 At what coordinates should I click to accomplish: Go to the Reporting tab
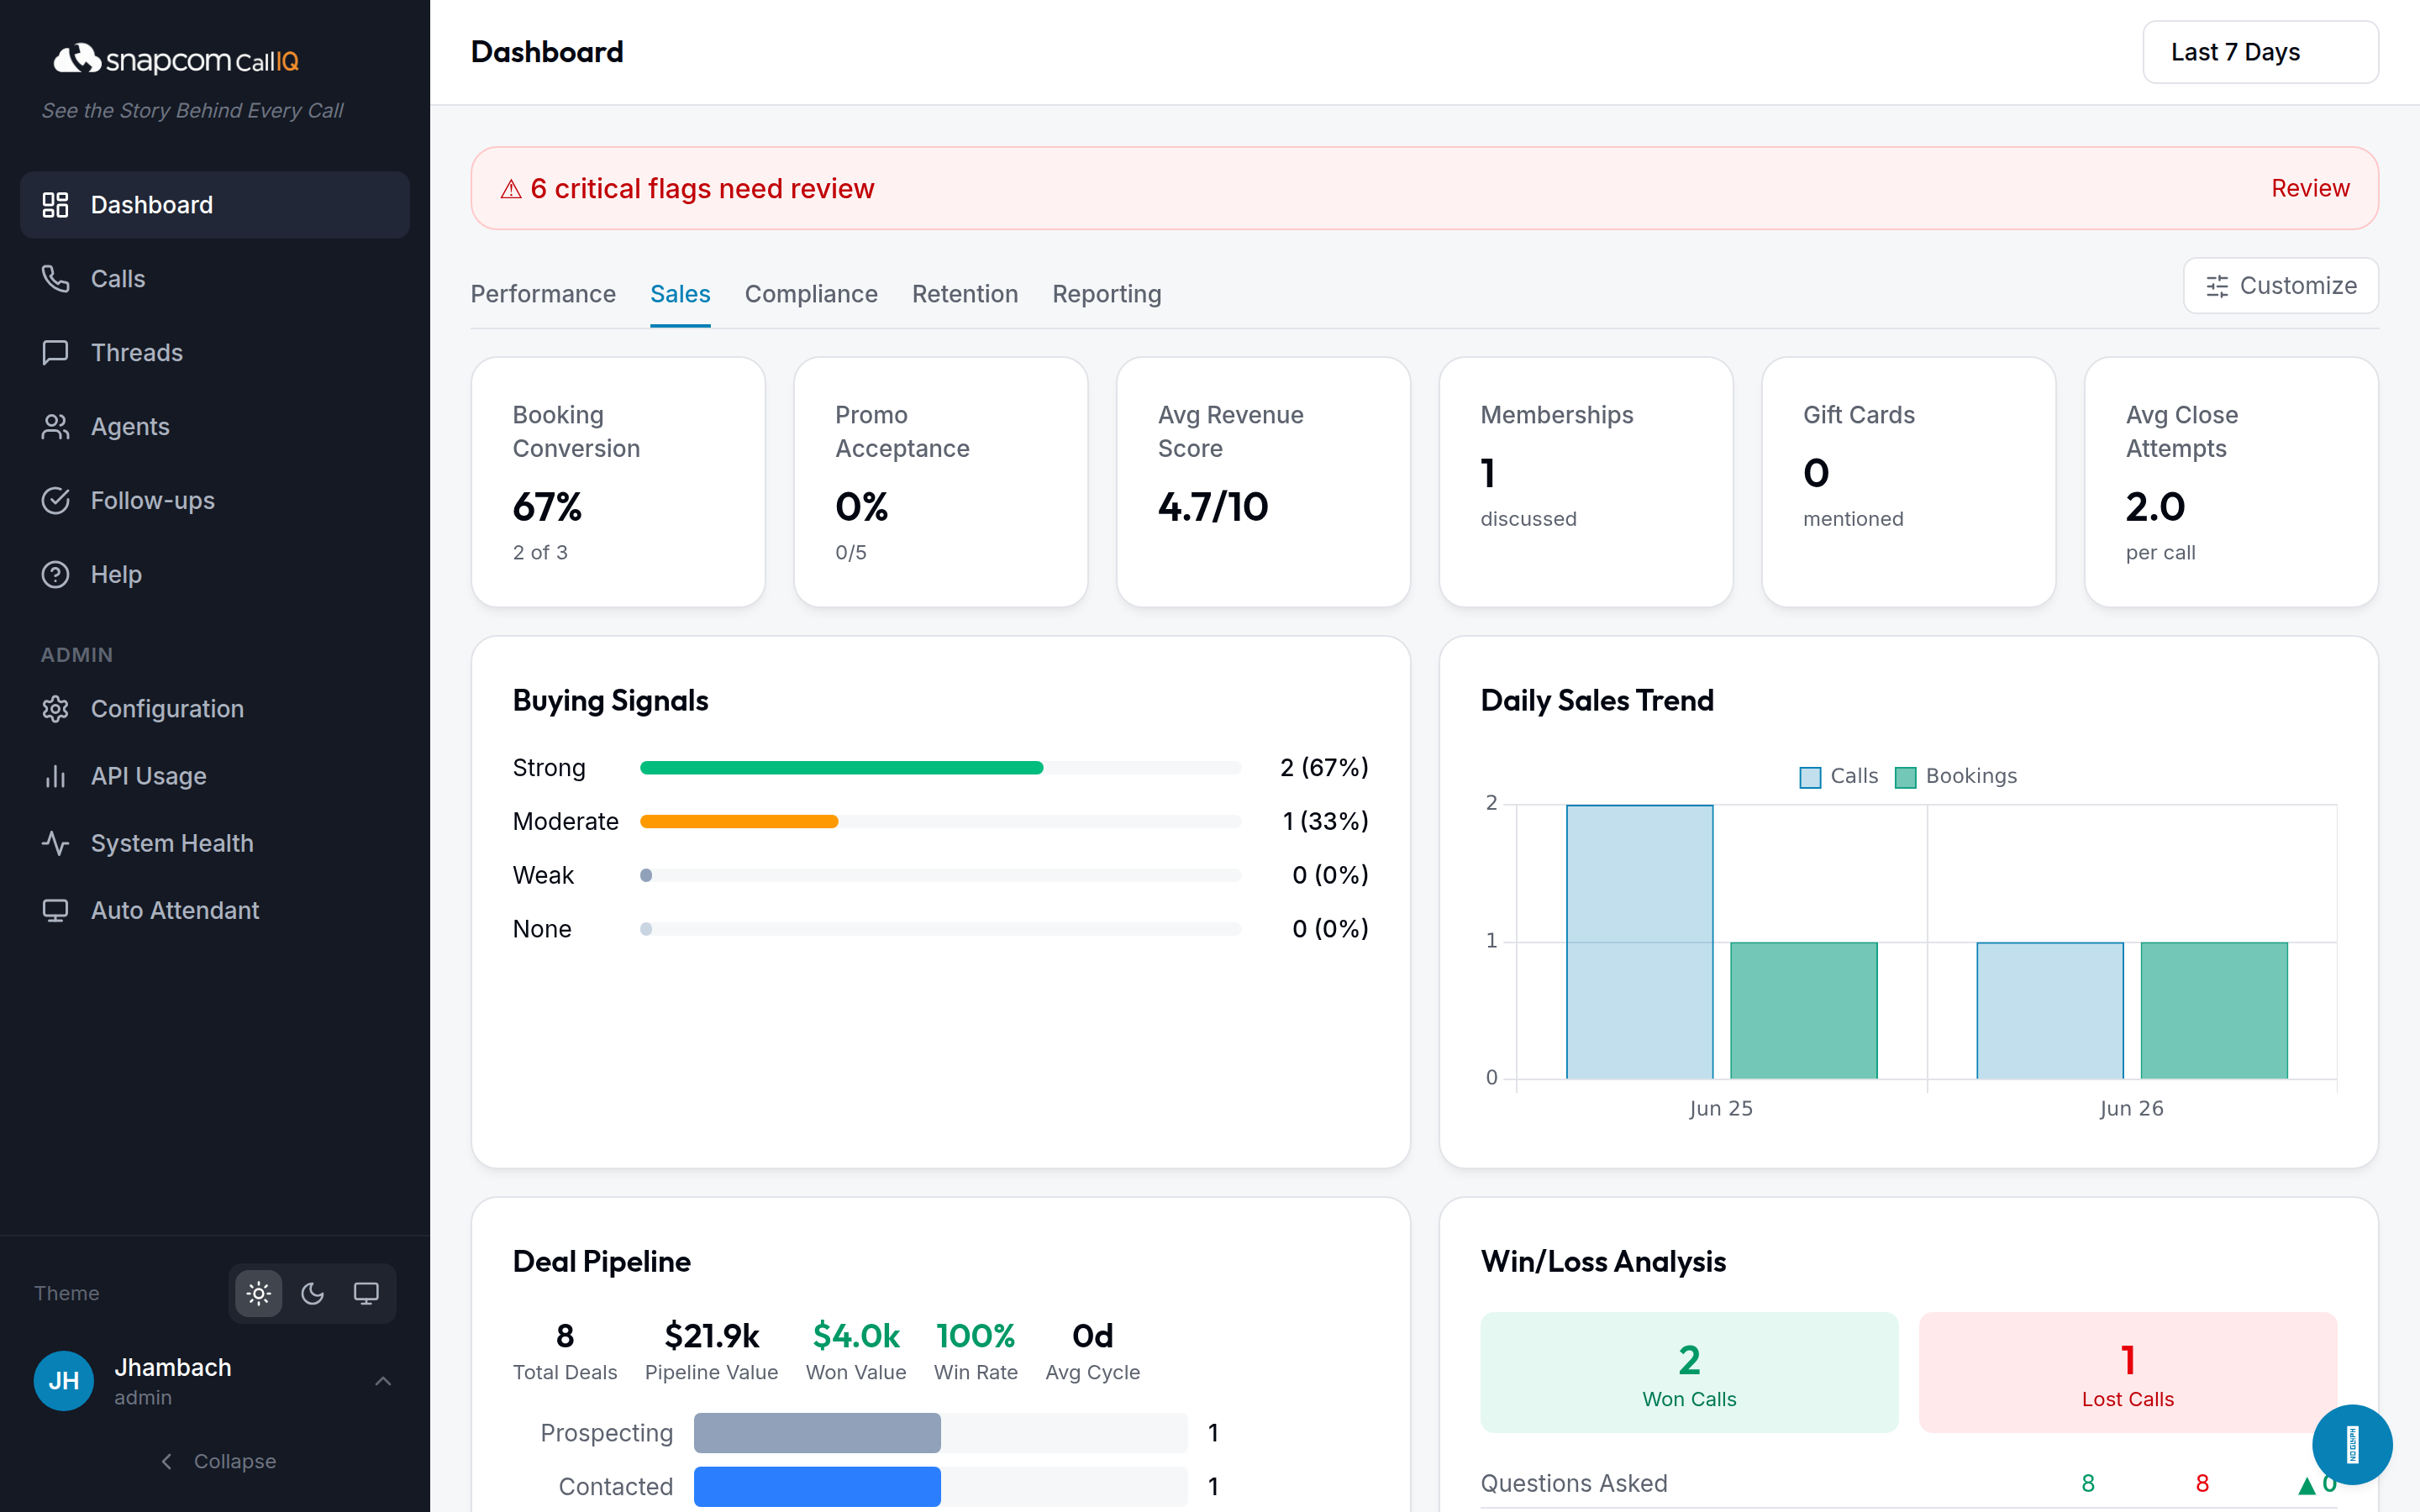[1107, 294]
